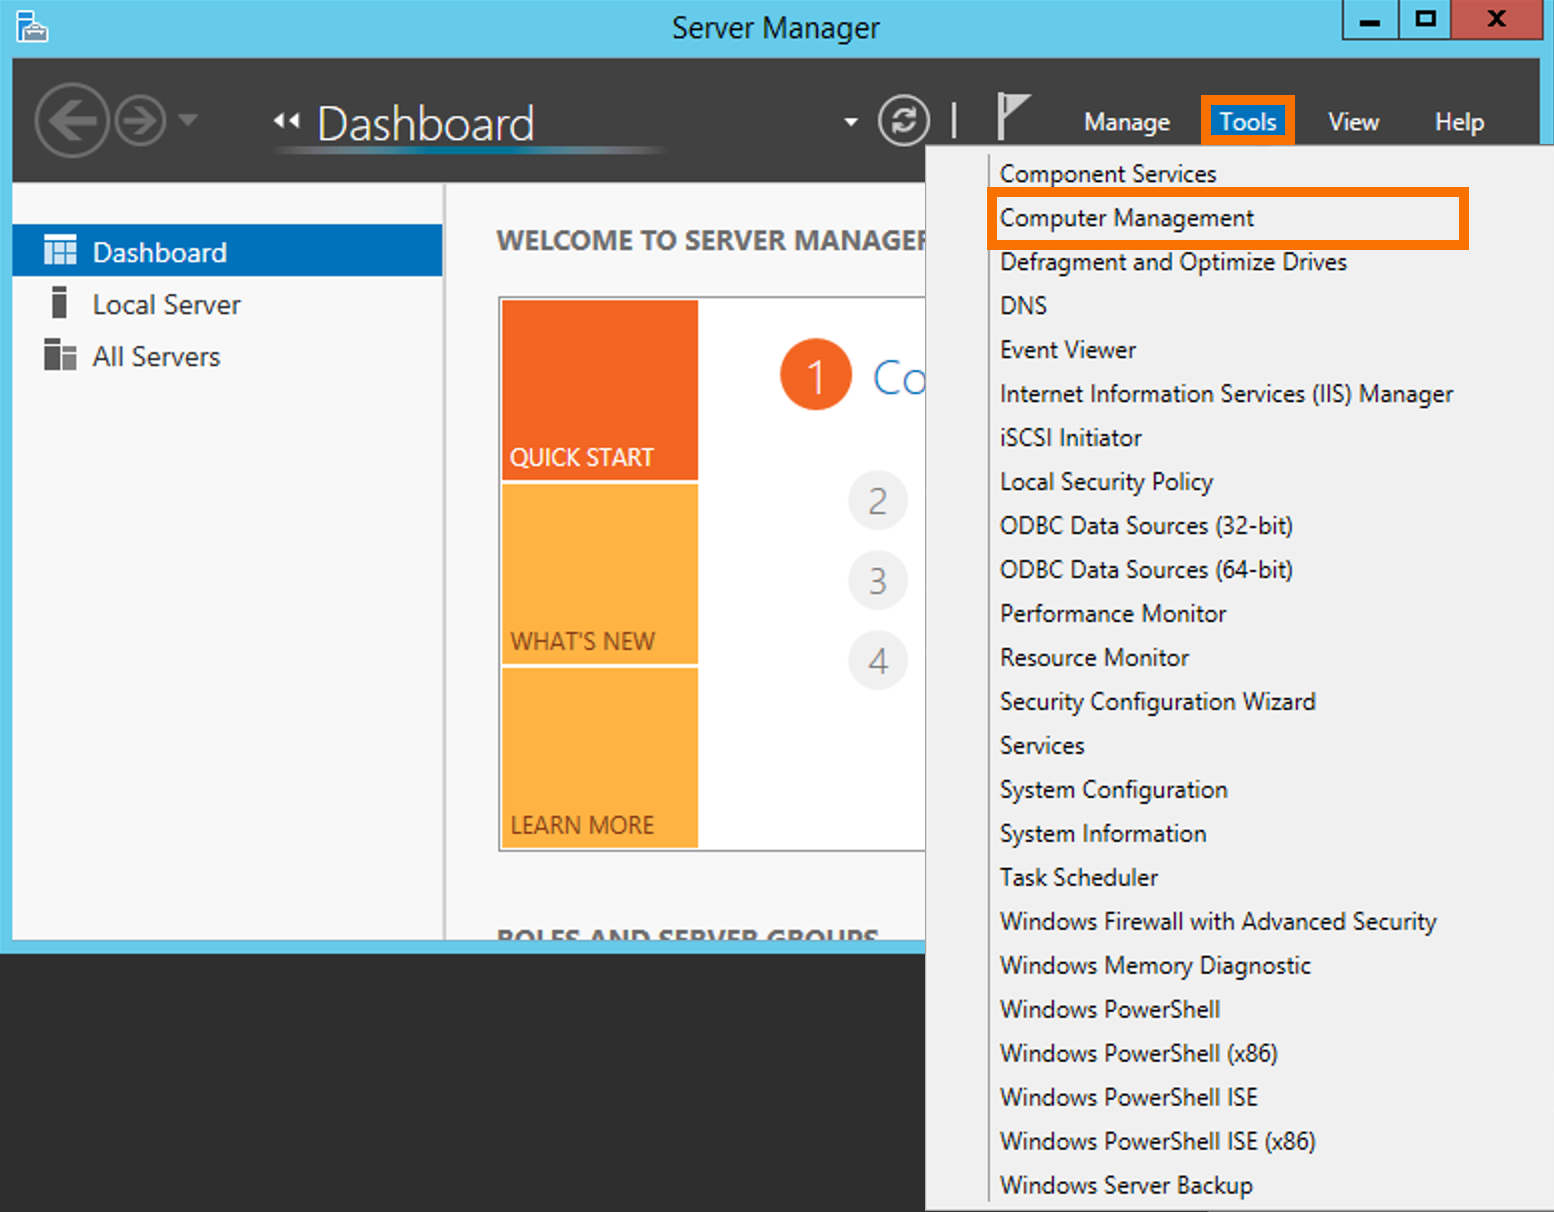Open System Configuration
The height and width of the screenshot is (1212, 1554).
(1113, 790)
